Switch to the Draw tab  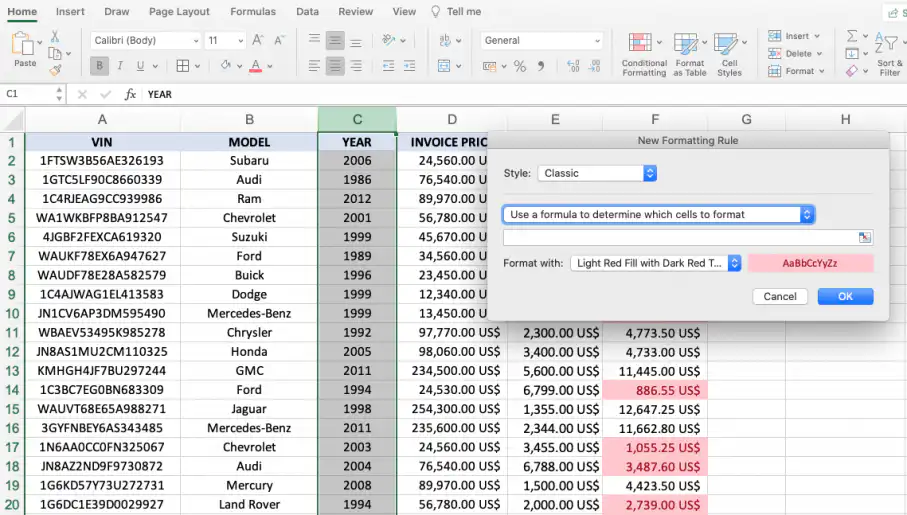tap(117, 12)
